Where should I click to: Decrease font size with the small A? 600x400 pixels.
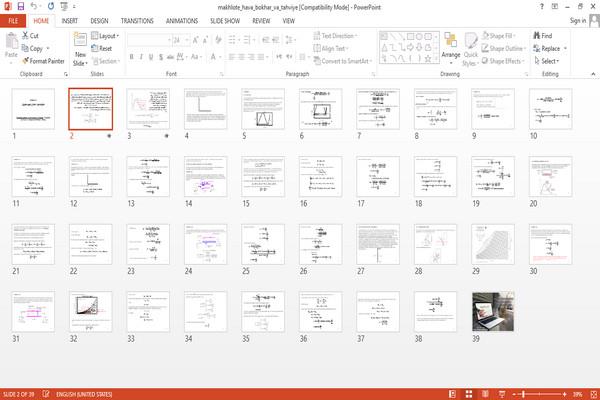(x=205, y=40)
